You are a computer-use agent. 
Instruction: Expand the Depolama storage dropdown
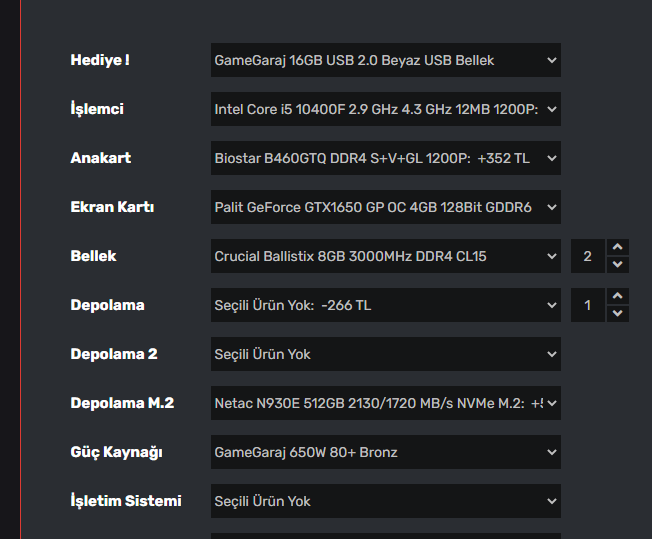coord(385,305)
